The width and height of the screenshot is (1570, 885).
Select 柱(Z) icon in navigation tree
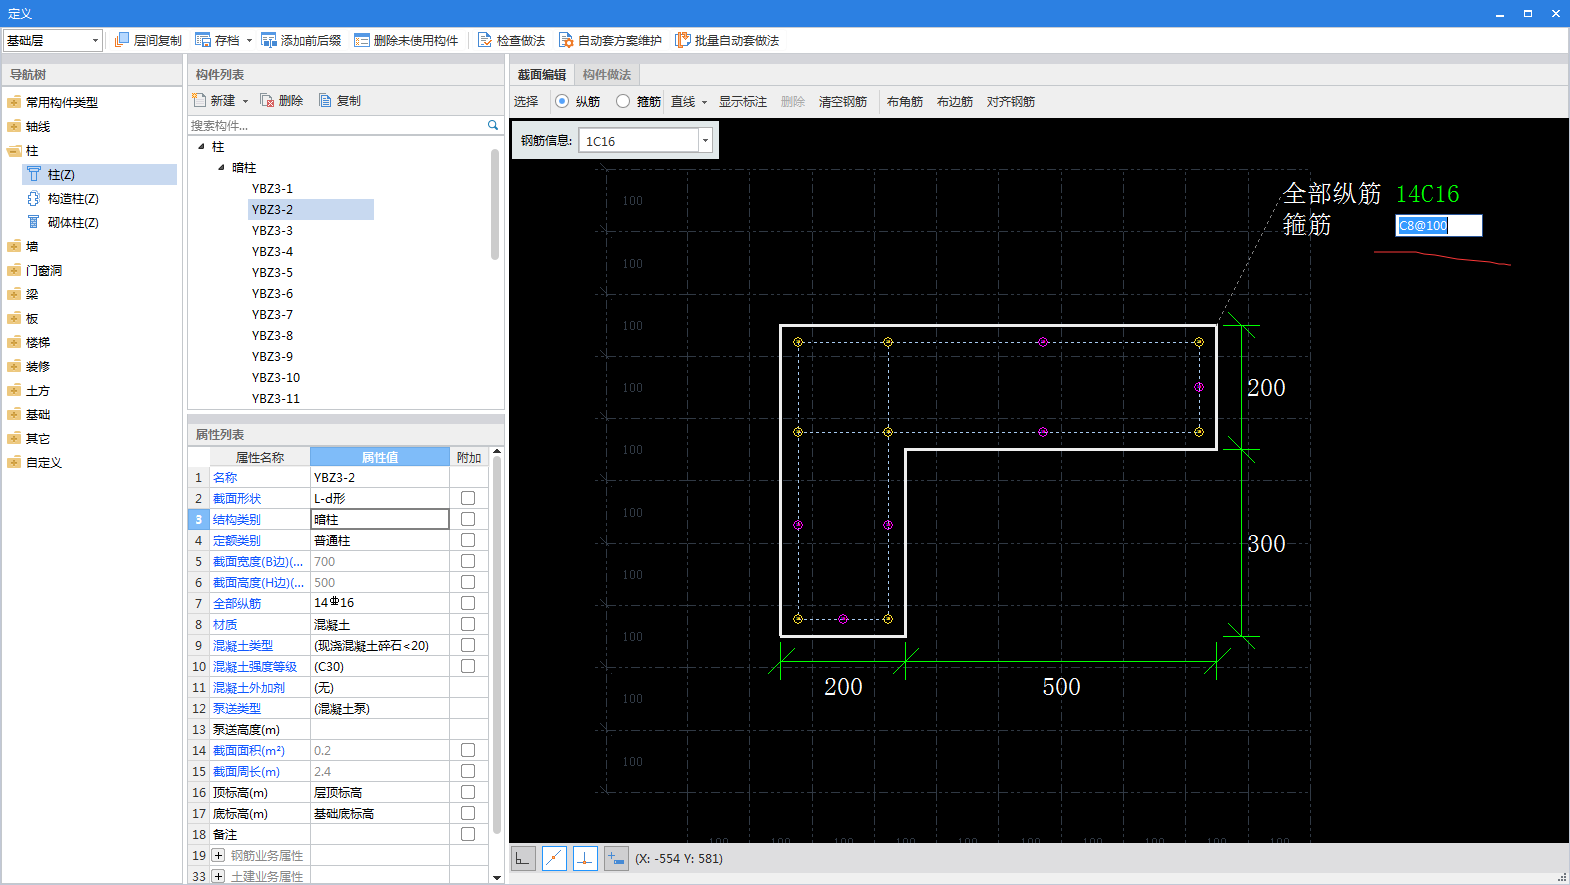(34, 174)
